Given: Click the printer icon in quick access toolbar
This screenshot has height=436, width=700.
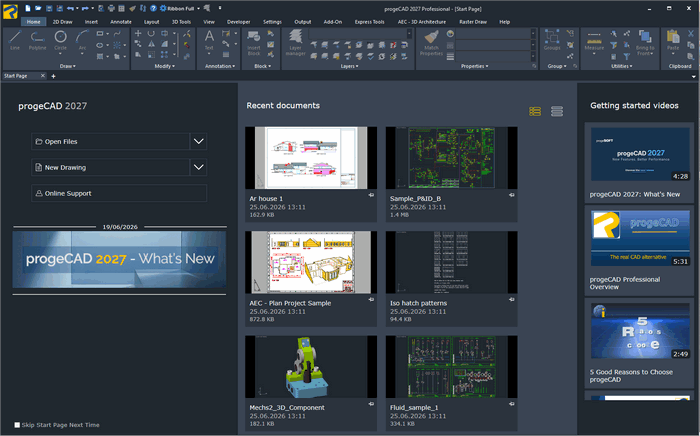Looking at the screenshot, I should [111, 8].
